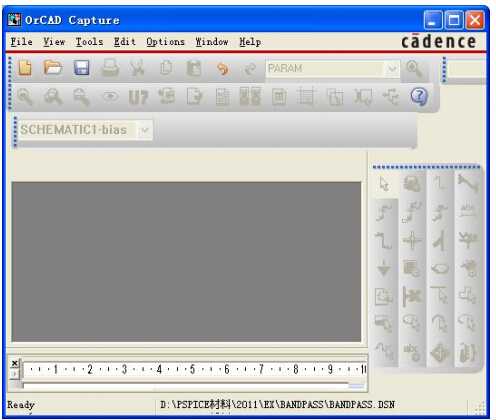Select the ground symbol tool in palette
This screenshot has height=420, width=496.
[x=384, y=268]
